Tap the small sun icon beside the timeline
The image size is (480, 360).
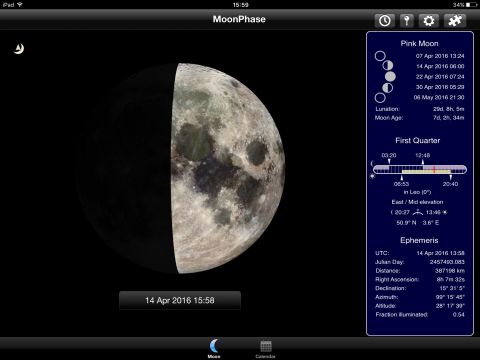[372, 176]
